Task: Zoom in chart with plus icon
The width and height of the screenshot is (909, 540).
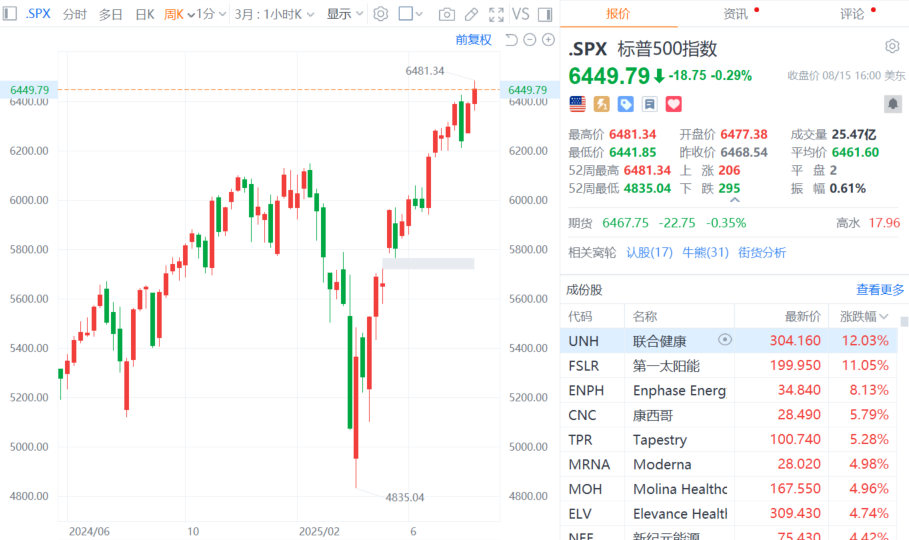Action: [x=548, y=39]
